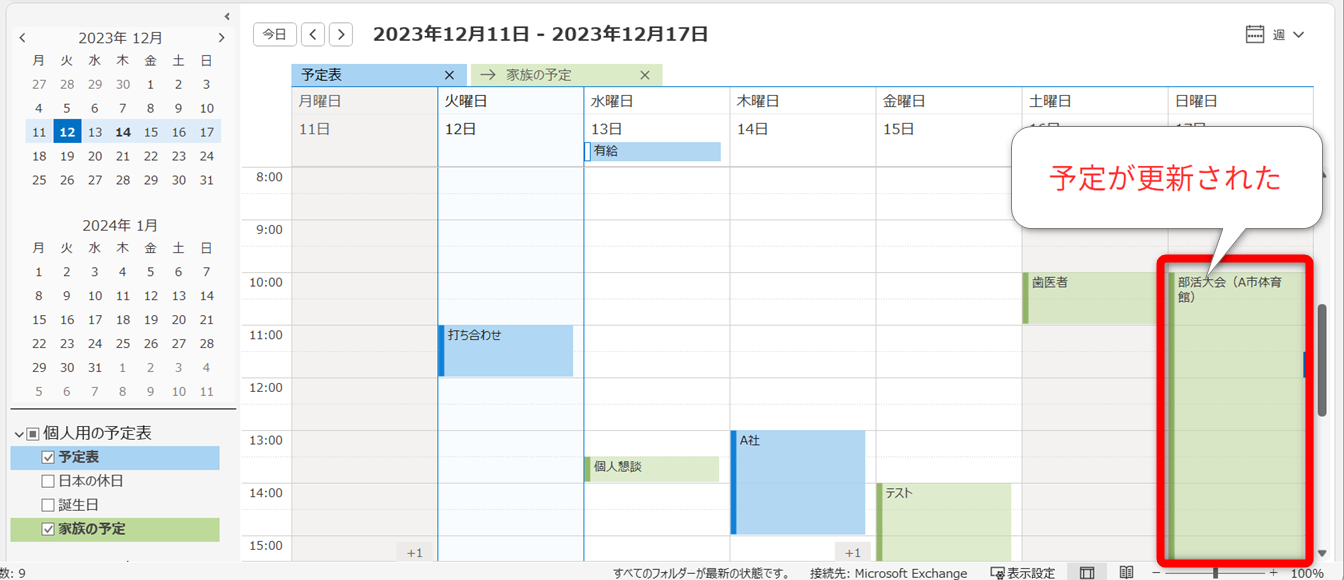This screenshot has width=1344, height=580.
Task: Show the previous month in the mini calendar
Action: [23, 38]
